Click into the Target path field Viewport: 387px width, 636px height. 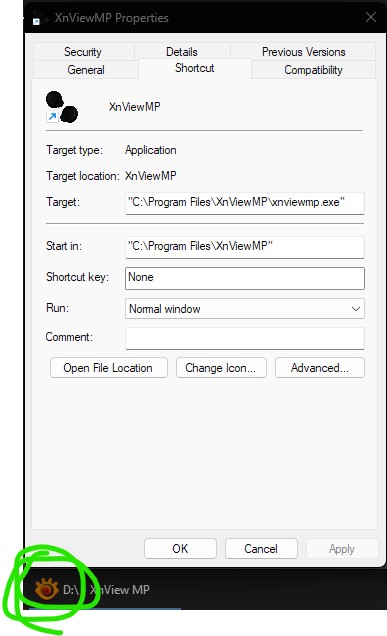(x=245, y=202)
